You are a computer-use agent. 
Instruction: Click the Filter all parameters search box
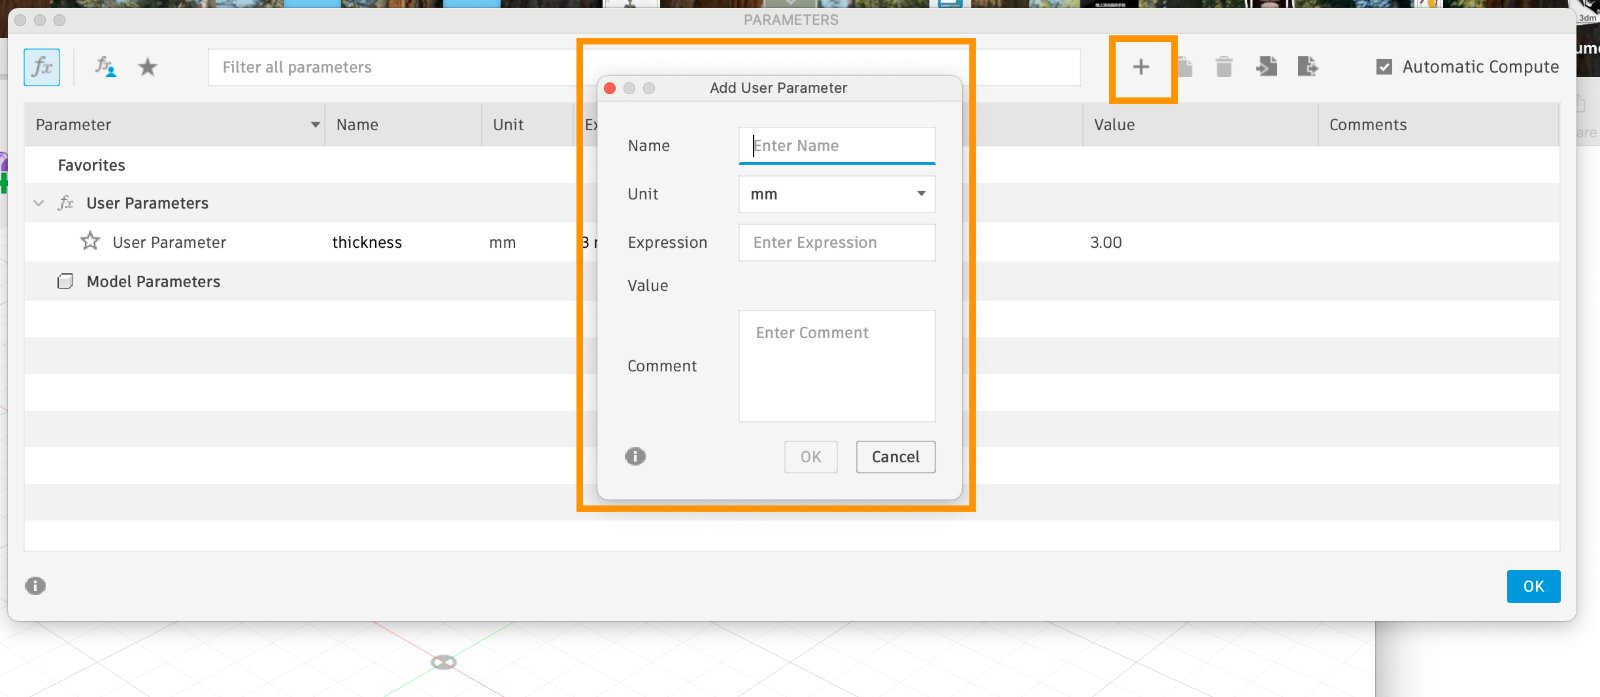tap(644, 67)
